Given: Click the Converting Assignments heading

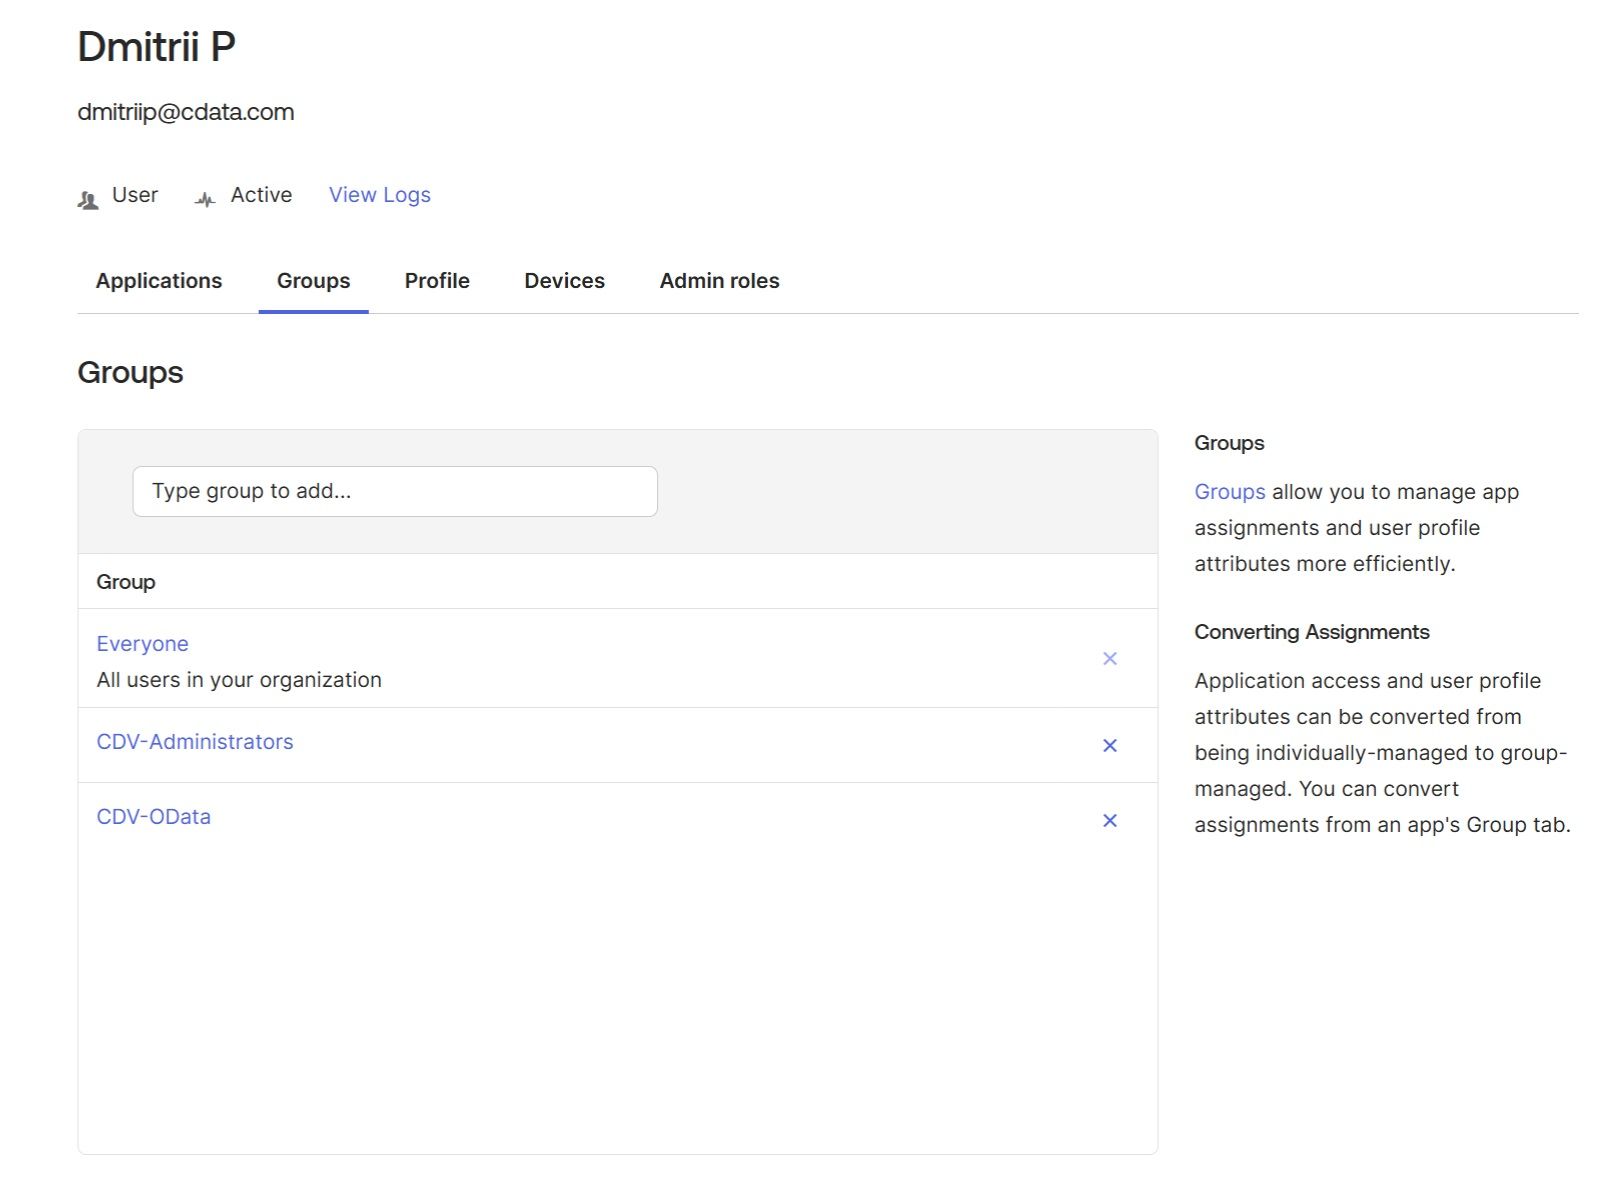Looking at the screenshot, I should click(1311, 632).
